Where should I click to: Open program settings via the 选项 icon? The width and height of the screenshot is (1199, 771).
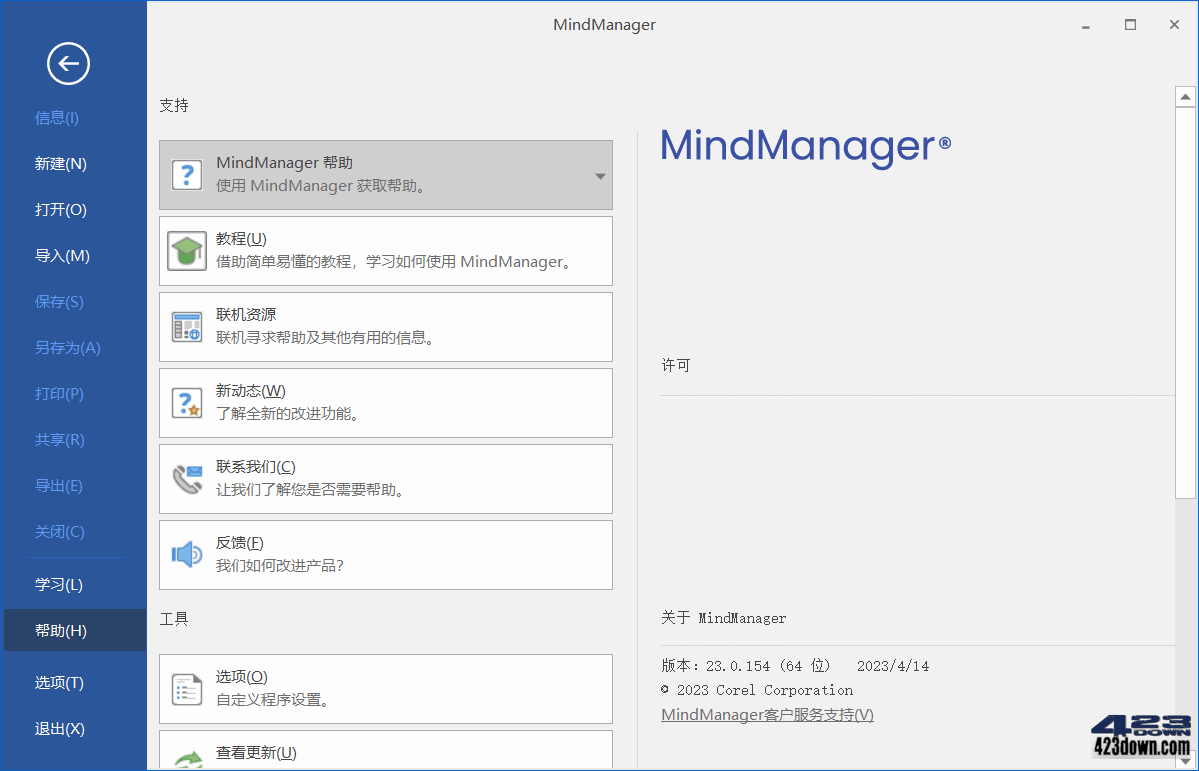(188, 688)
